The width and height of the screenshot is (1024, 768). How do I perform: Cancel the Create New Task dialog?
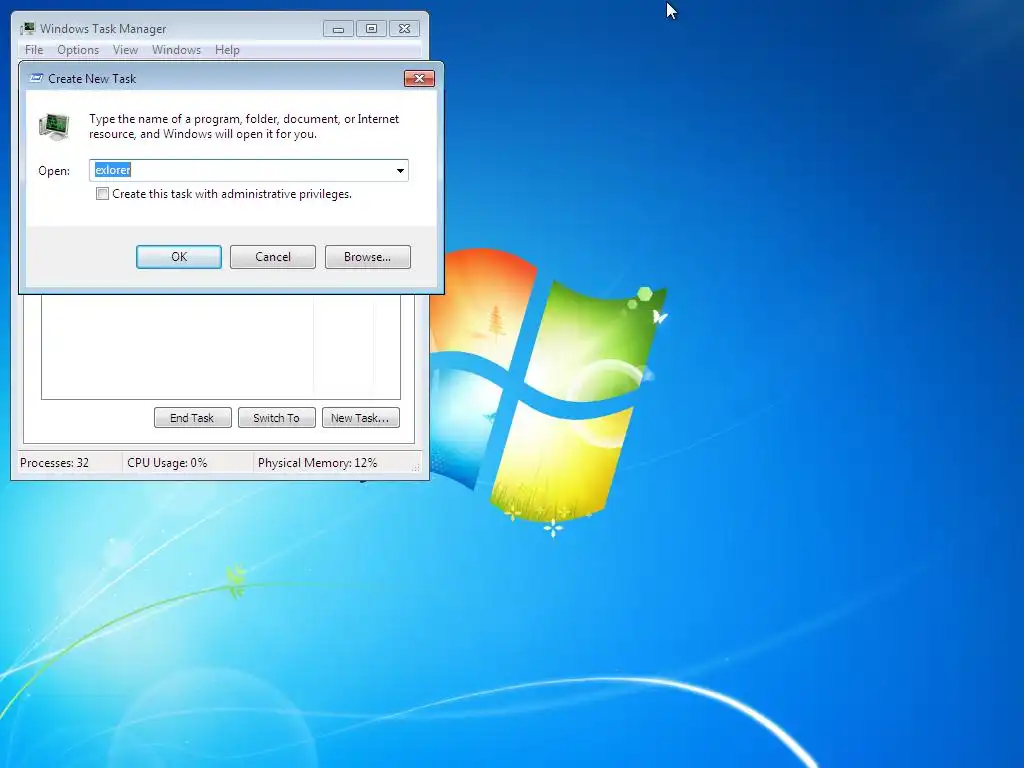coord(273,257)
